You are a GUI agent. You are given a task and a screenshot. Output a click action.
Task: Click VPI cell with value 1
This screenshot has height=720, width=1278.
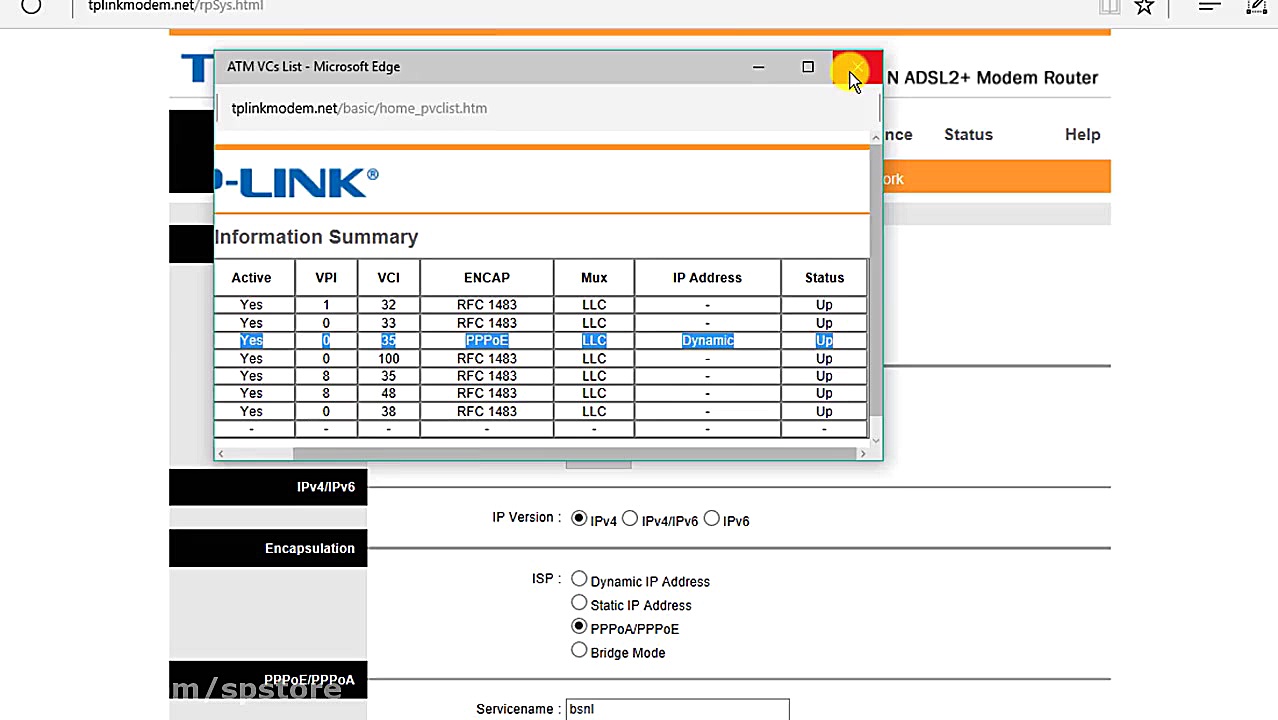pyautogui.click(x=326, y=305)
